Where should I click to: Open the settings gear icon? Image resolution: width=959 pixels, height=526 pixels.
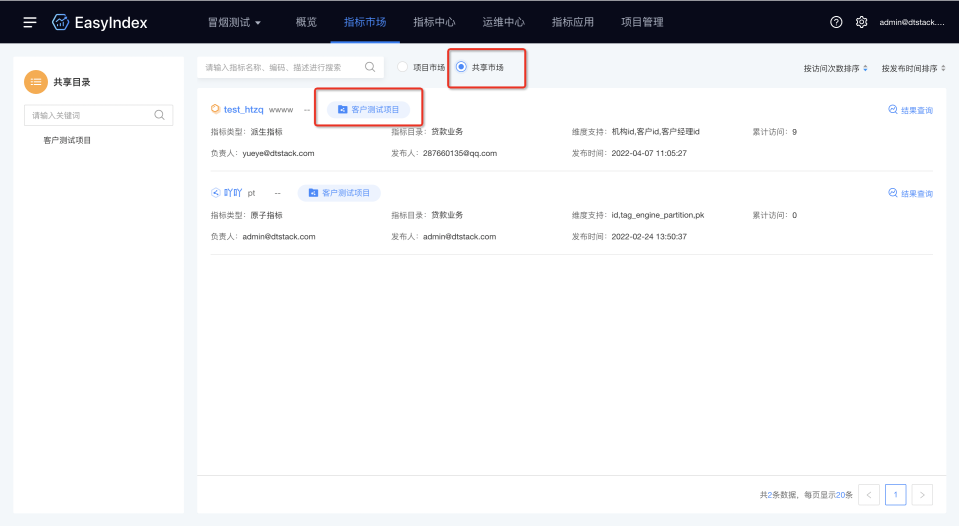tap(861, 22)
